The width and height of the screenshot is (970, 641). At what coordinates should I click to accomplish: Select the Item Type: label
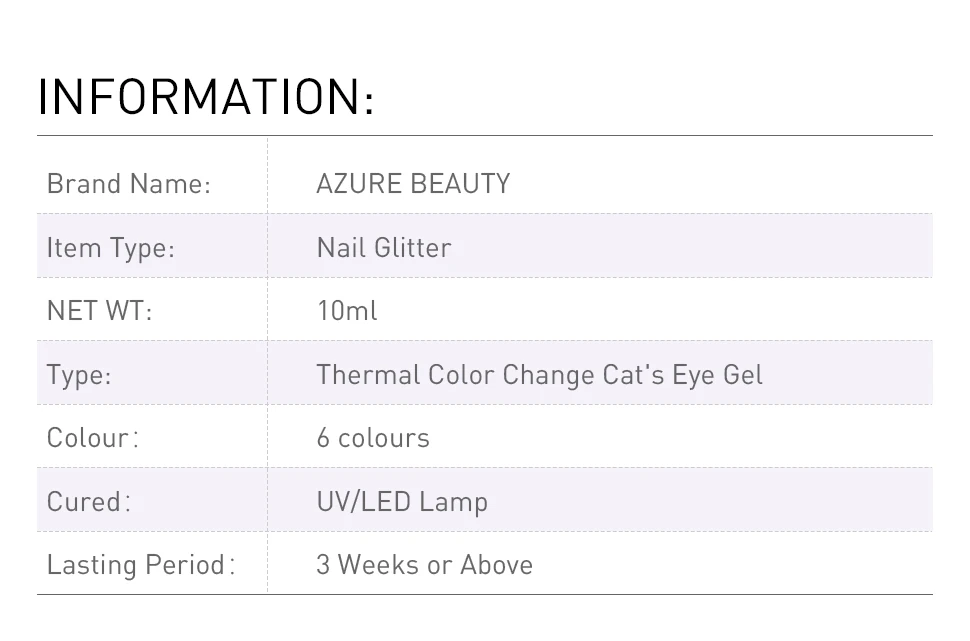pos(111,248)
